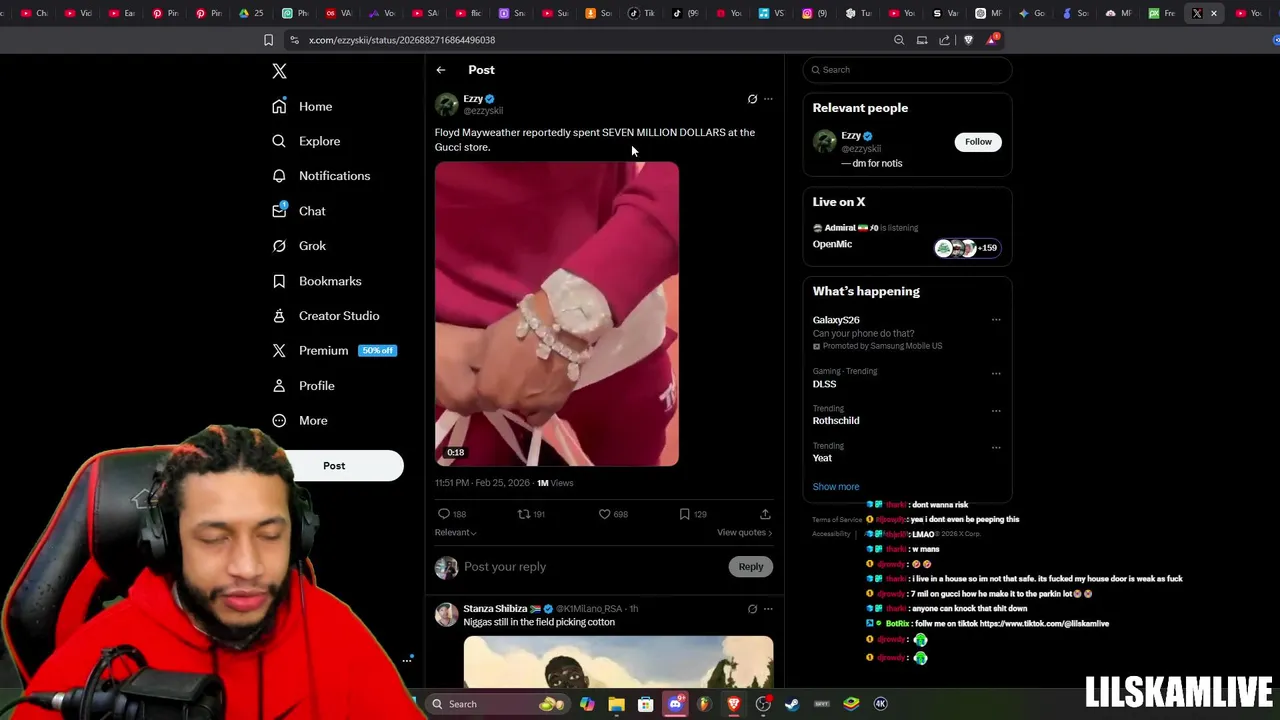Click the bookmark icon beside address bar
This screenshot has height=720, width=1280.
(x=268, y=40)
